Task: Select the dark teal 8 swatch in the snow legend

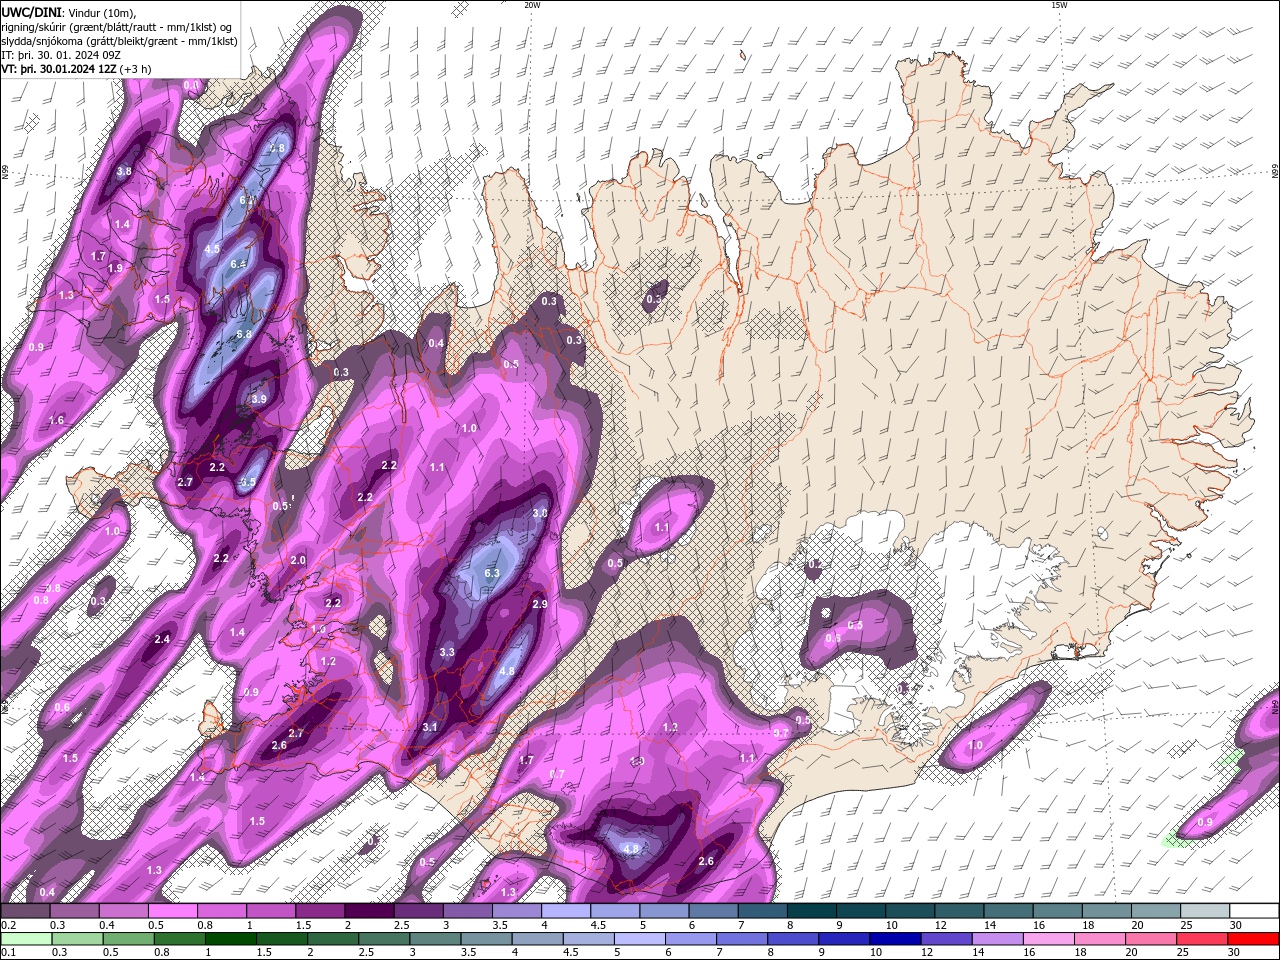Action: tap(811, 911)
